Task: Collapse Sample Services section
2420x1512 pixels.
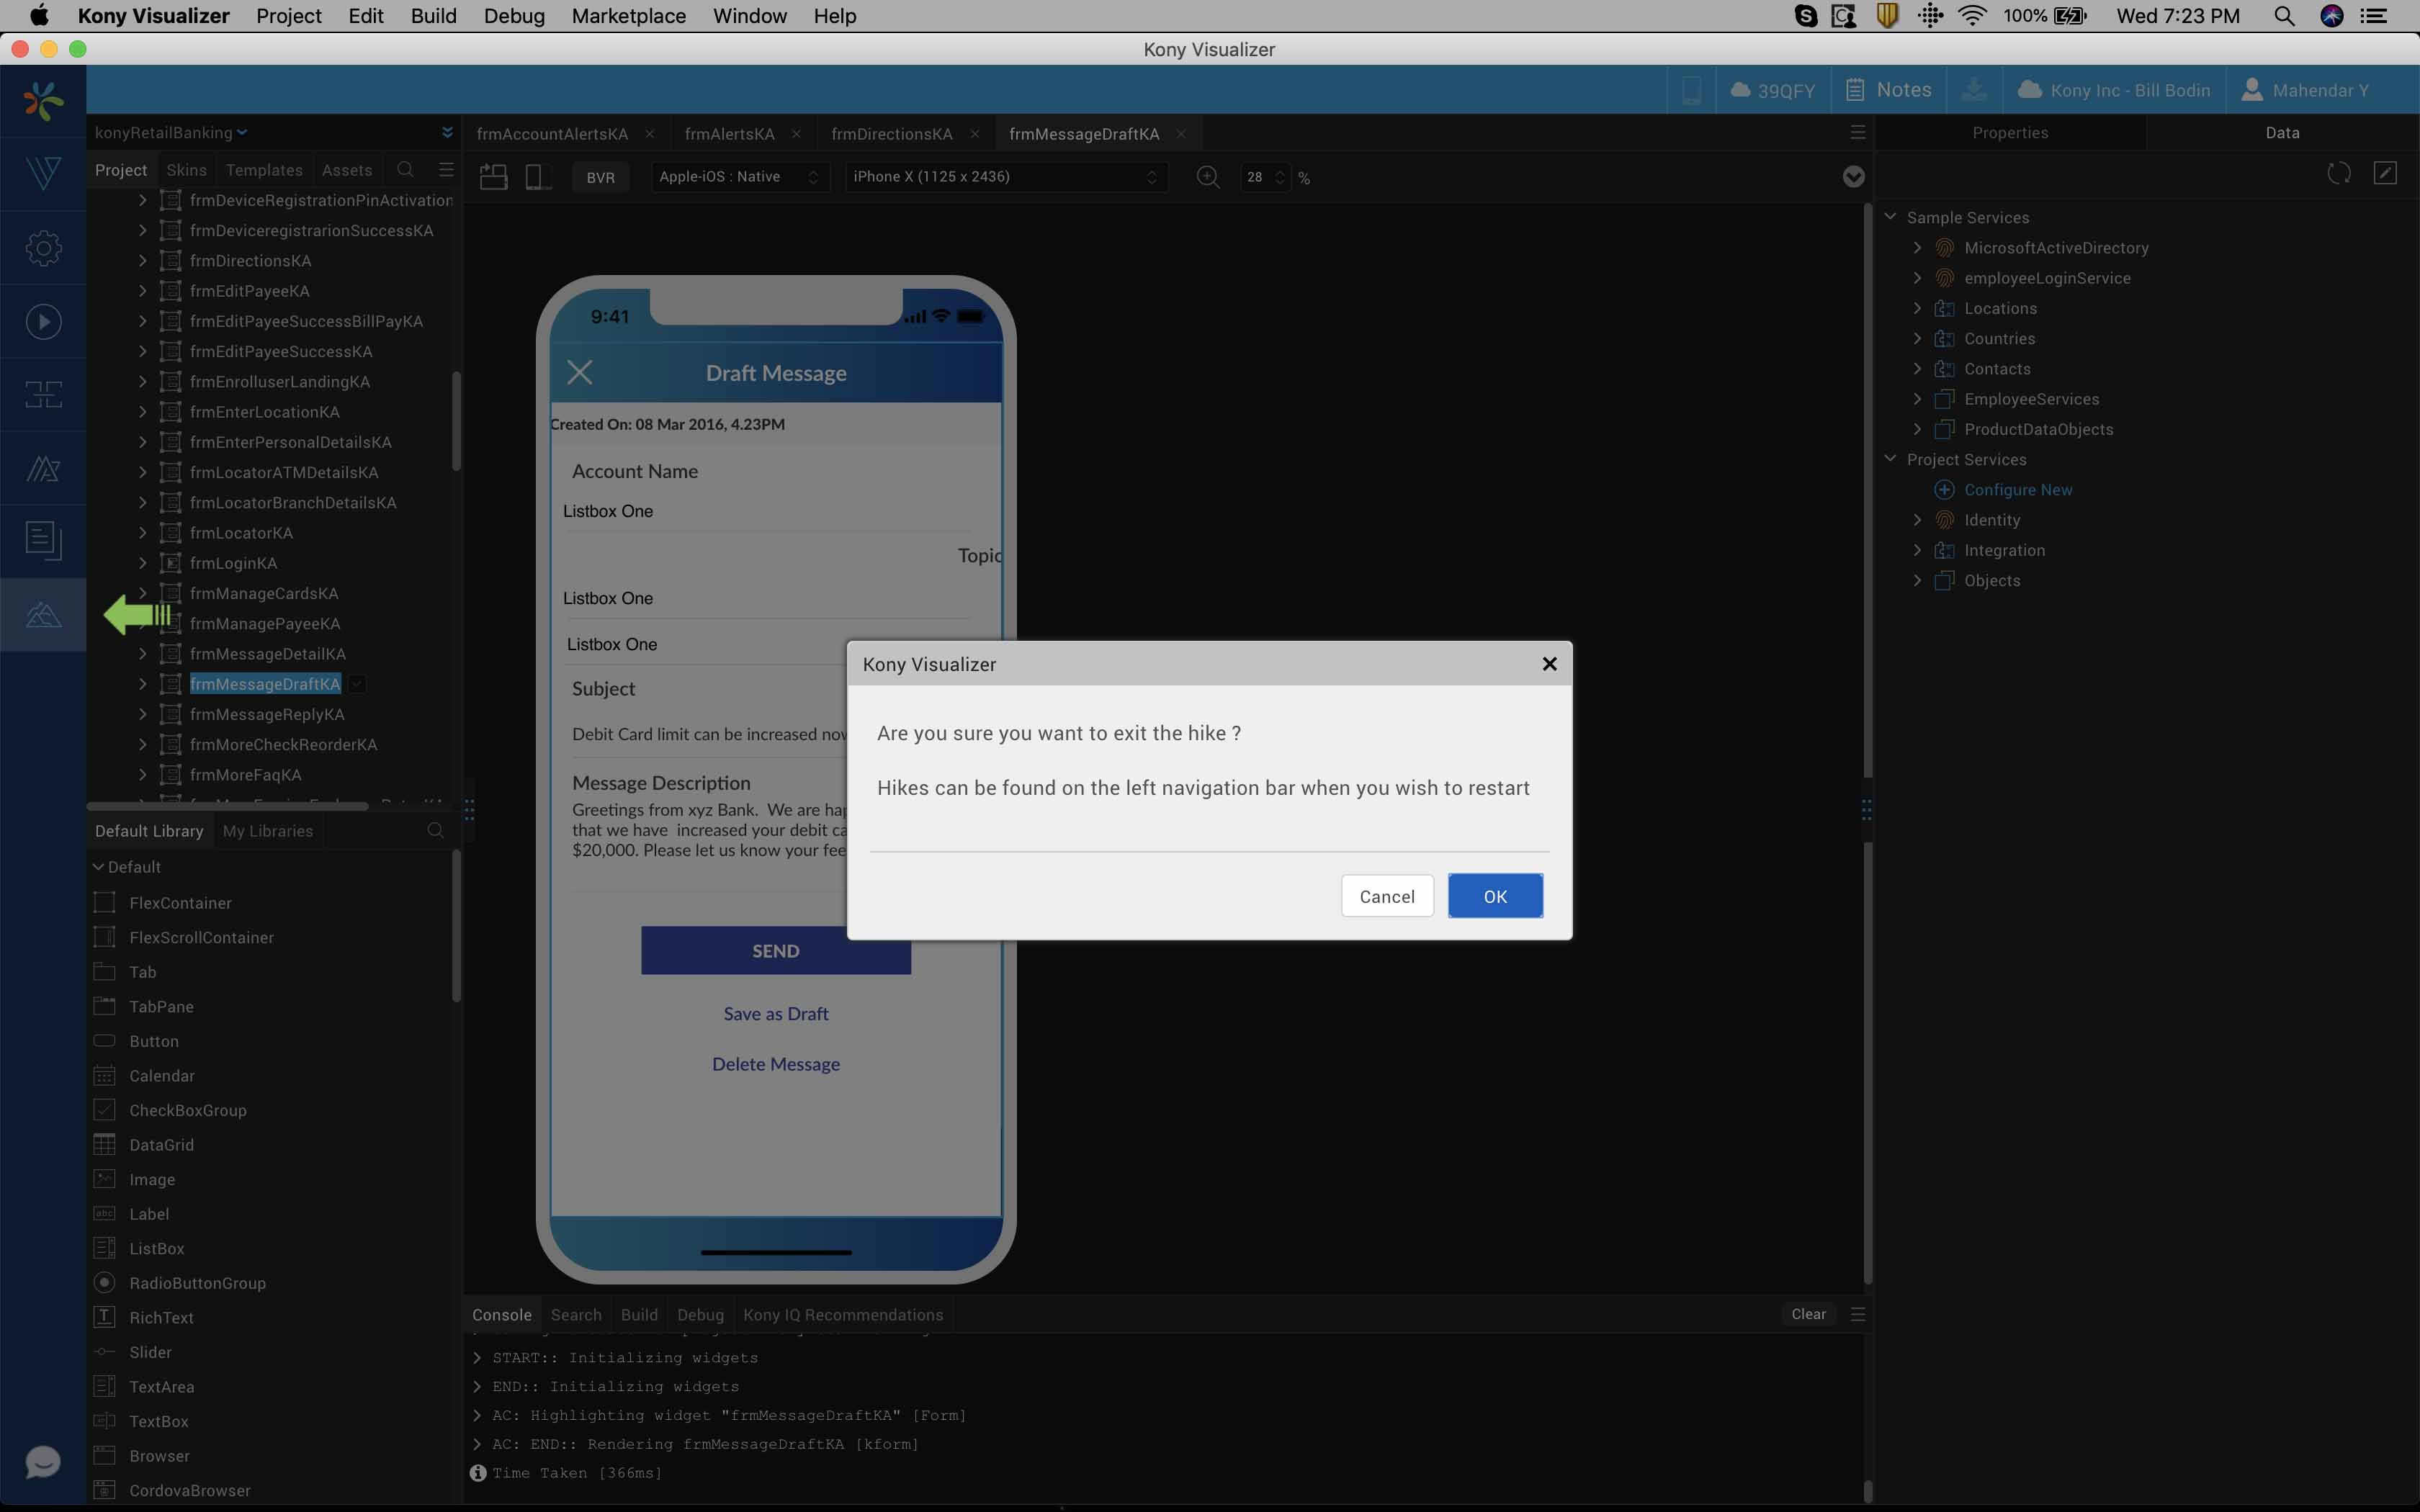Action: point(1890,217)
